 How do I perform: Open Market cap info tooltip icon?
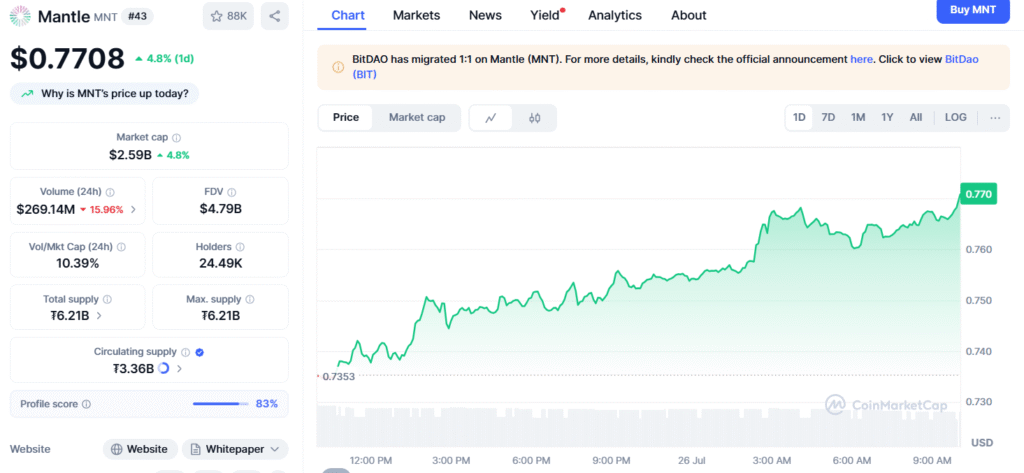(x=177, y=138)
